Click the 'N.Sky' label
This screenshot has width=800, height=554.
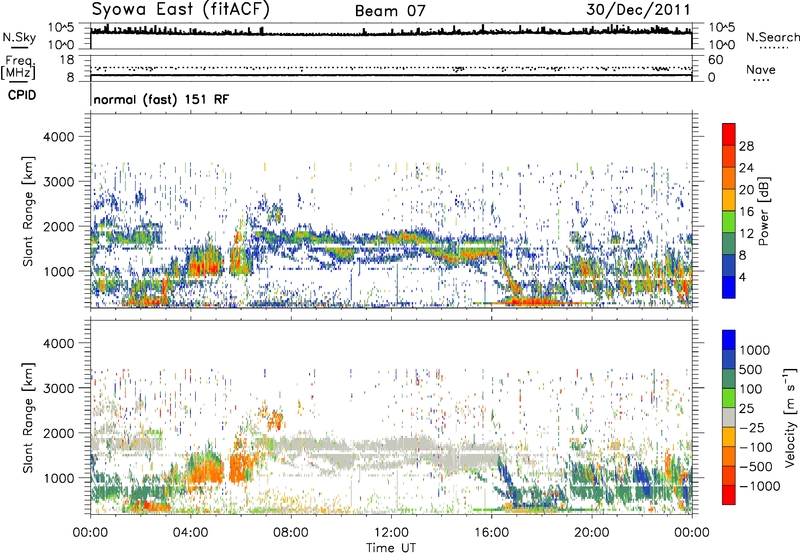[x=19, y=37]
